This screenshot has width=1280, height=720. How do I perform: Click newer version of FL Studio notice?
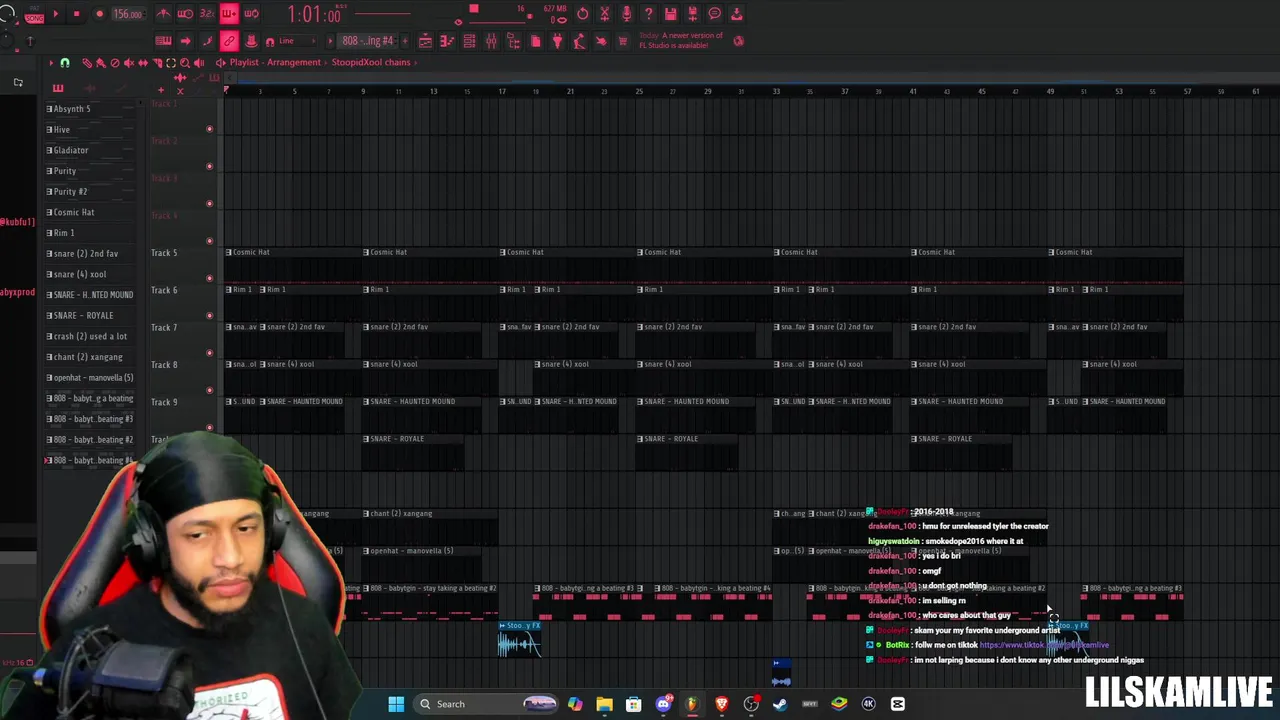pyautogui.click(x=681, y=41)
